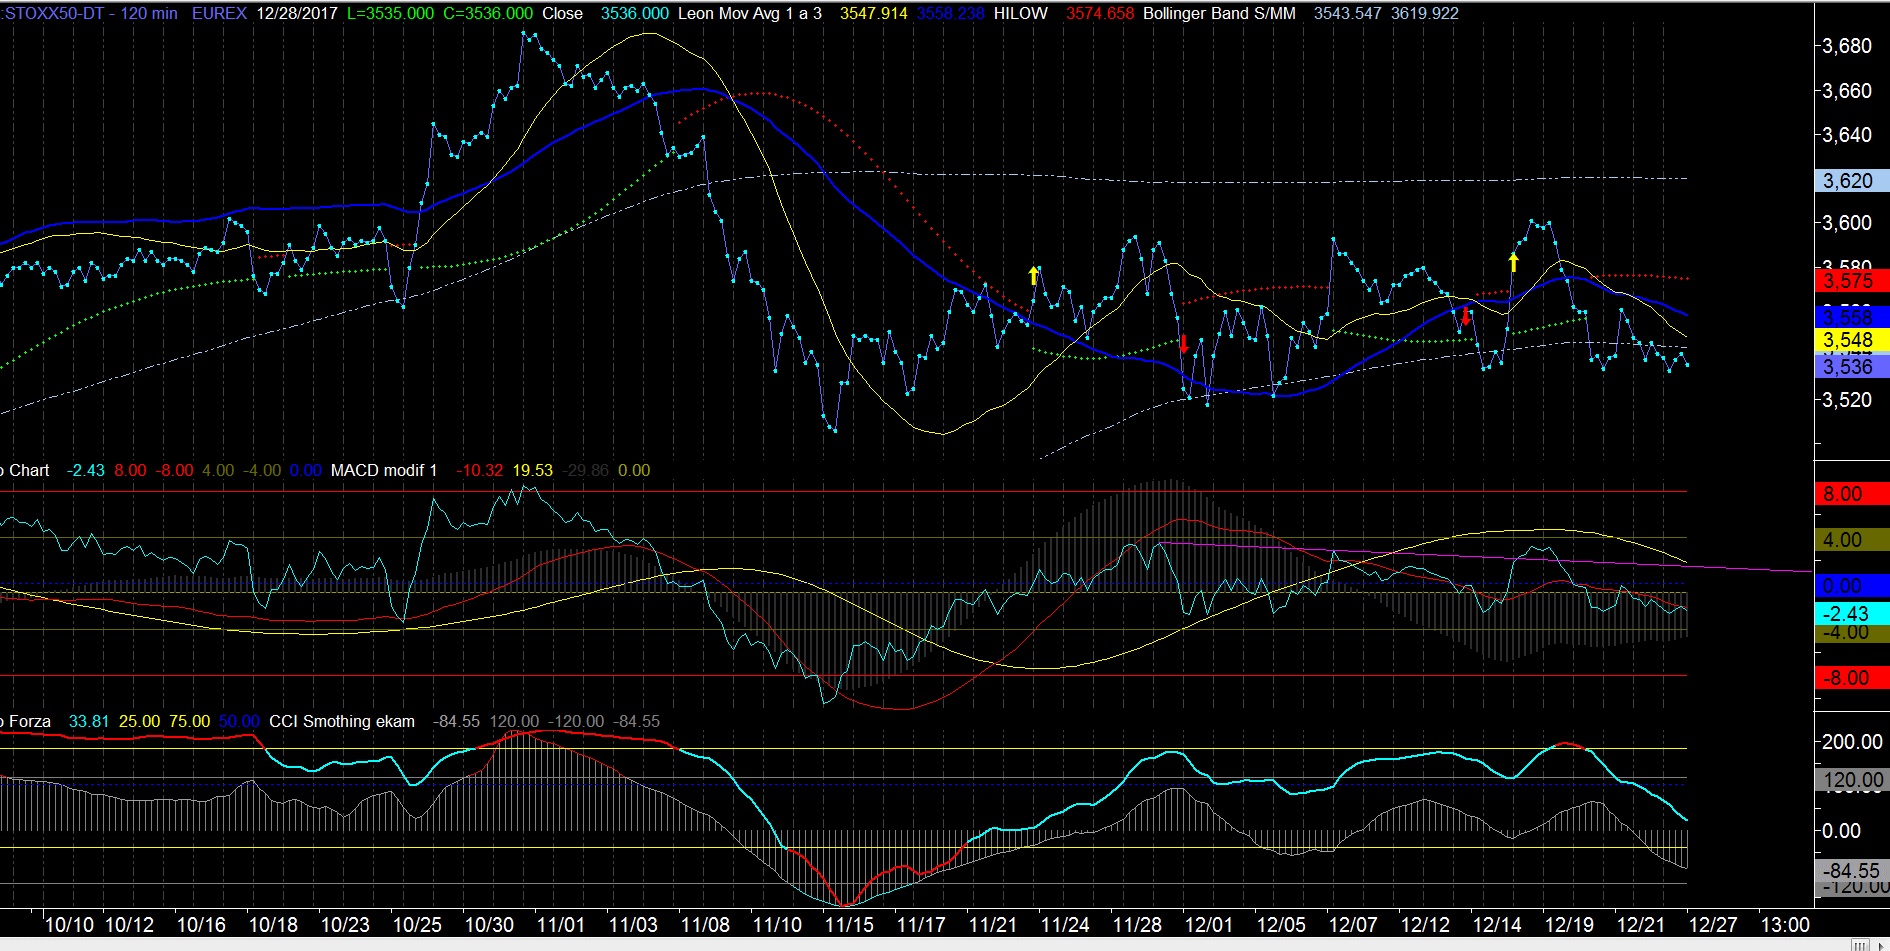Click the 3,640 price axis label
The image size is (1890, 951).
coord(1847,135)
